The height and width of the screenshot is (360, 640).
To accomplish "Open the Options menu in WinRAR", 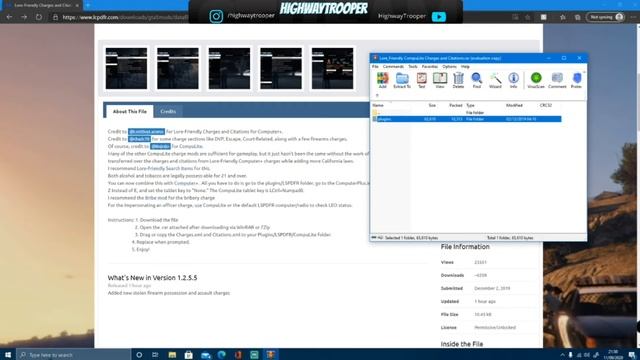I will [x=449, y=67].
